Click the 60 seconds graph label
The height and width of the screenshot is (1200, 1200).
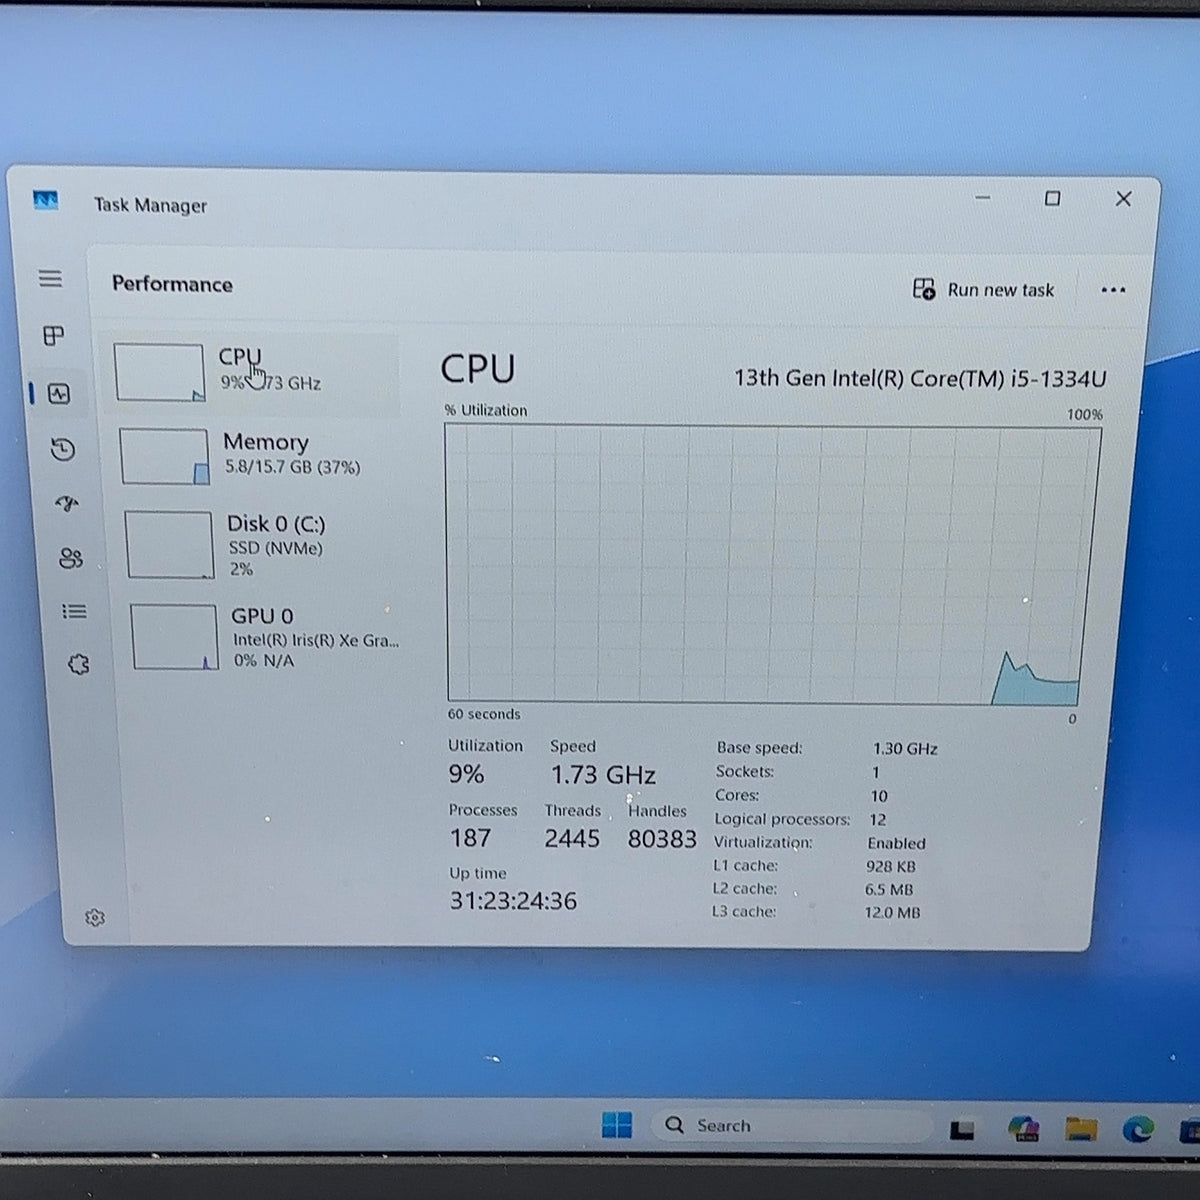(484, 714)
